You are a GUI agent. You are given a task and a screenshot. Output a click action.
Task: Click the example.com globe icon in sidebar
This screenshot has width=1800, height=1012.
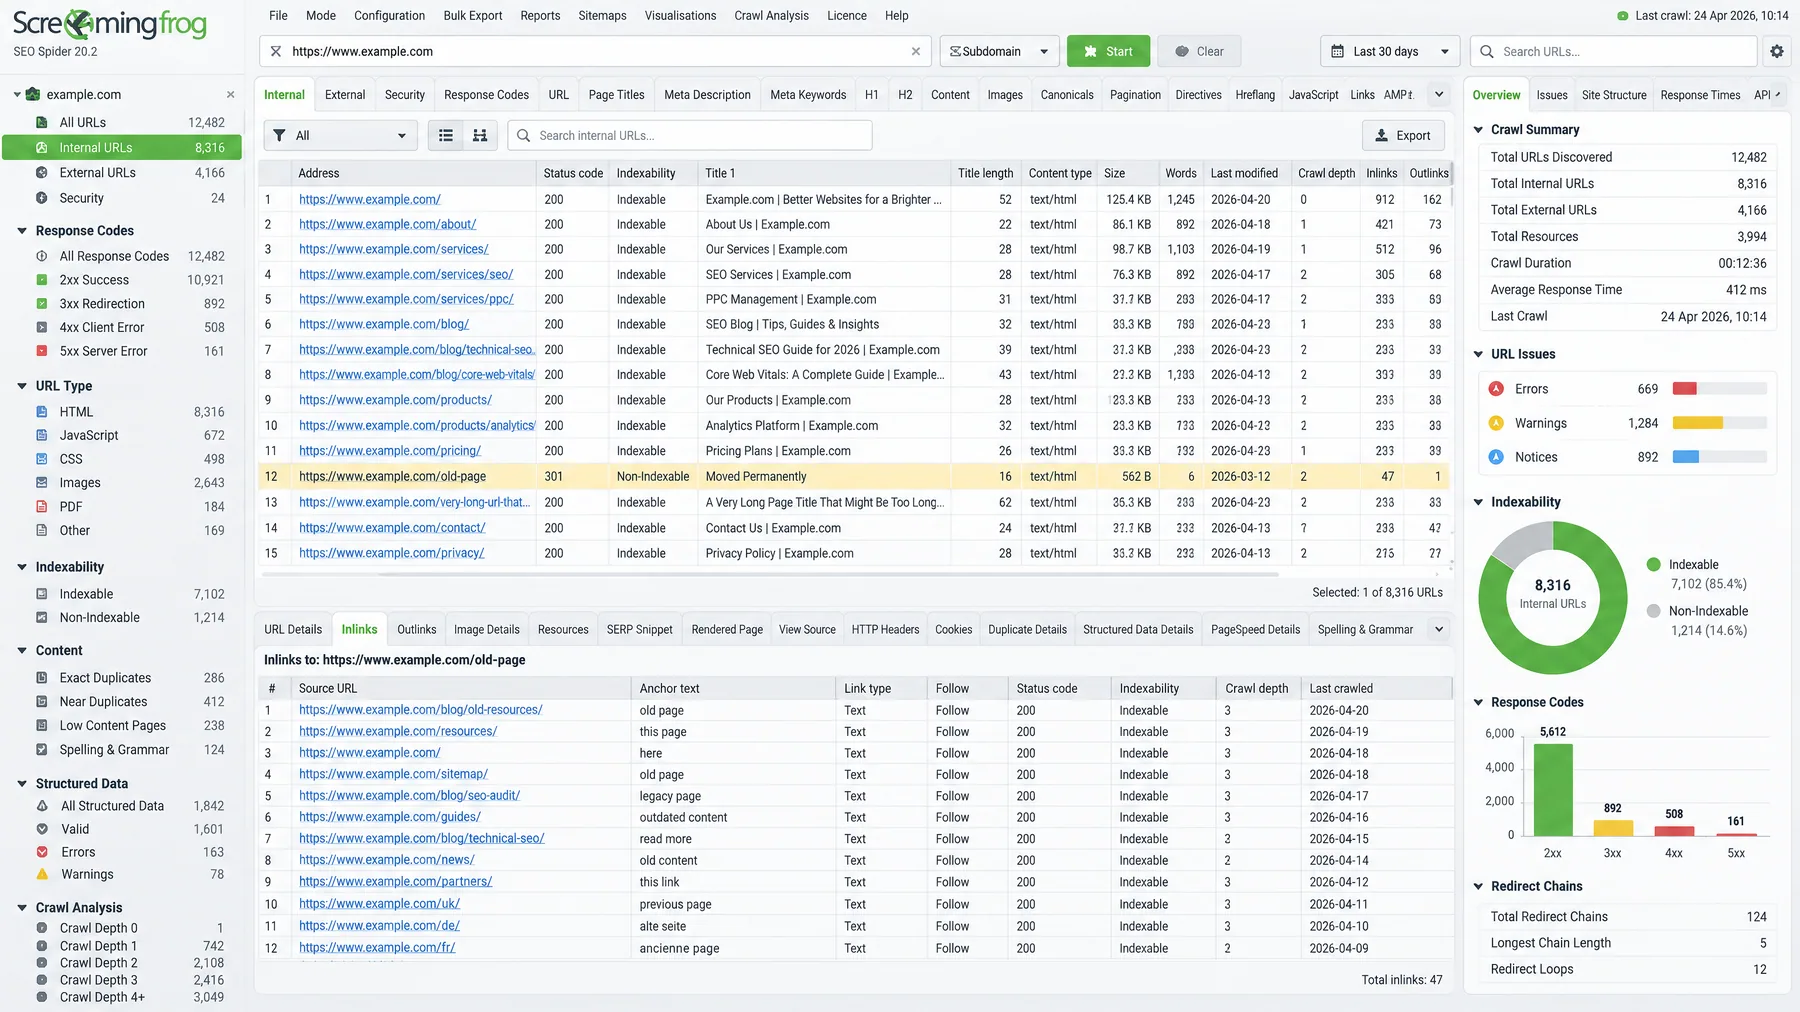(x=33, y=94)
